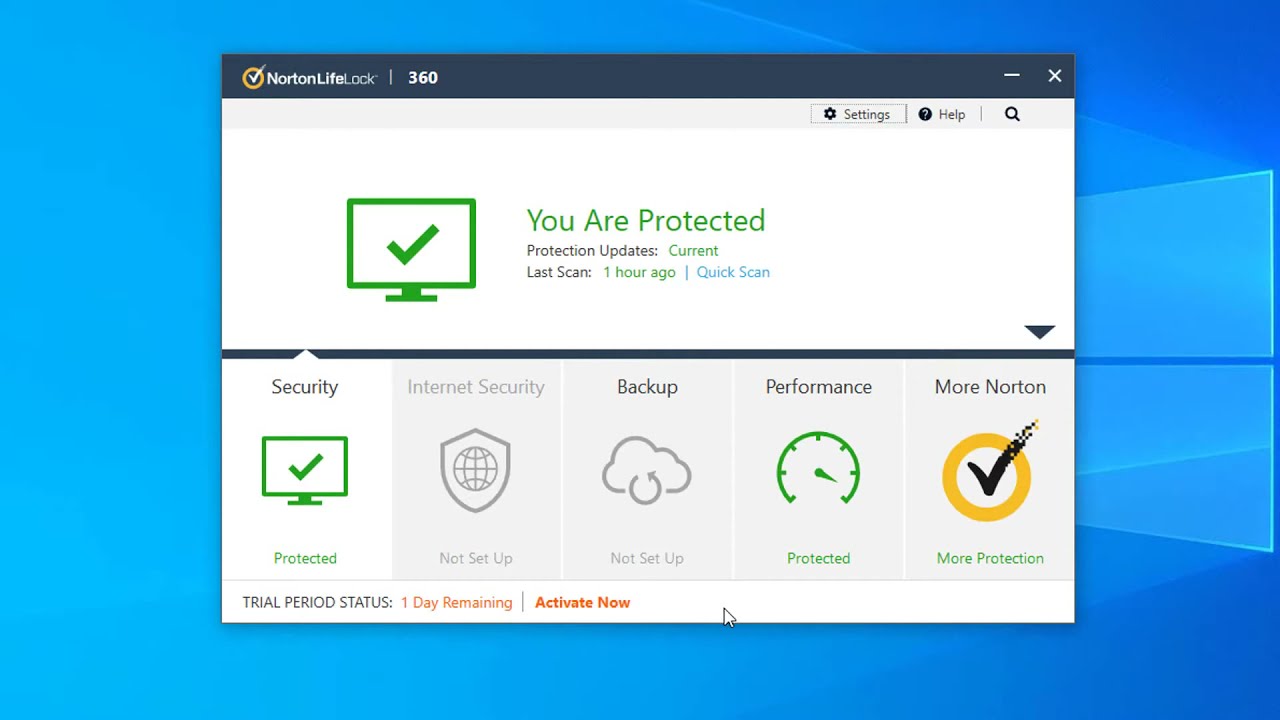
Task: Click the 360 product name in title bar
Action: (423, 77)
